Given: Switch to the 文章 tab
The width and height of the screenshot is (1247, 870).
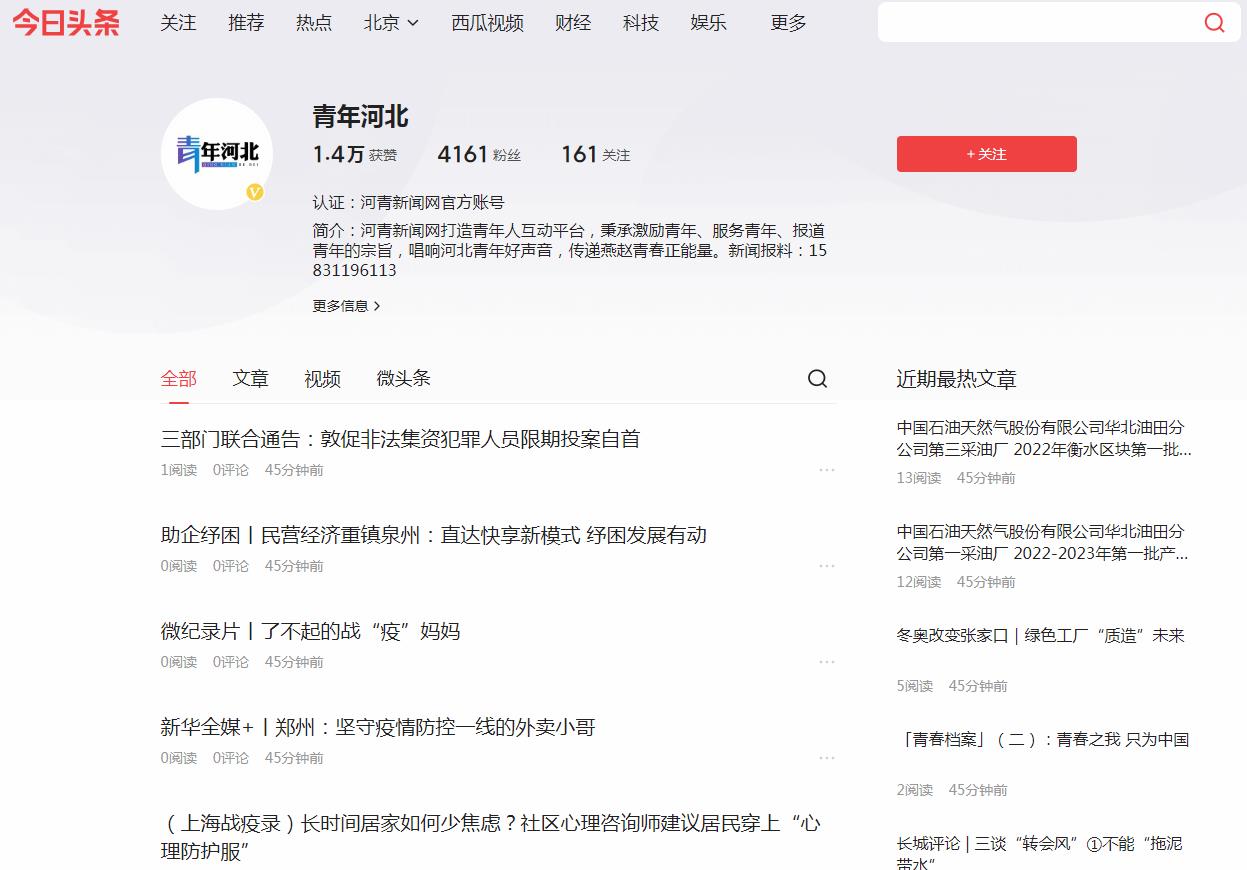Looking at the screenshot, I should click(251, 378).
